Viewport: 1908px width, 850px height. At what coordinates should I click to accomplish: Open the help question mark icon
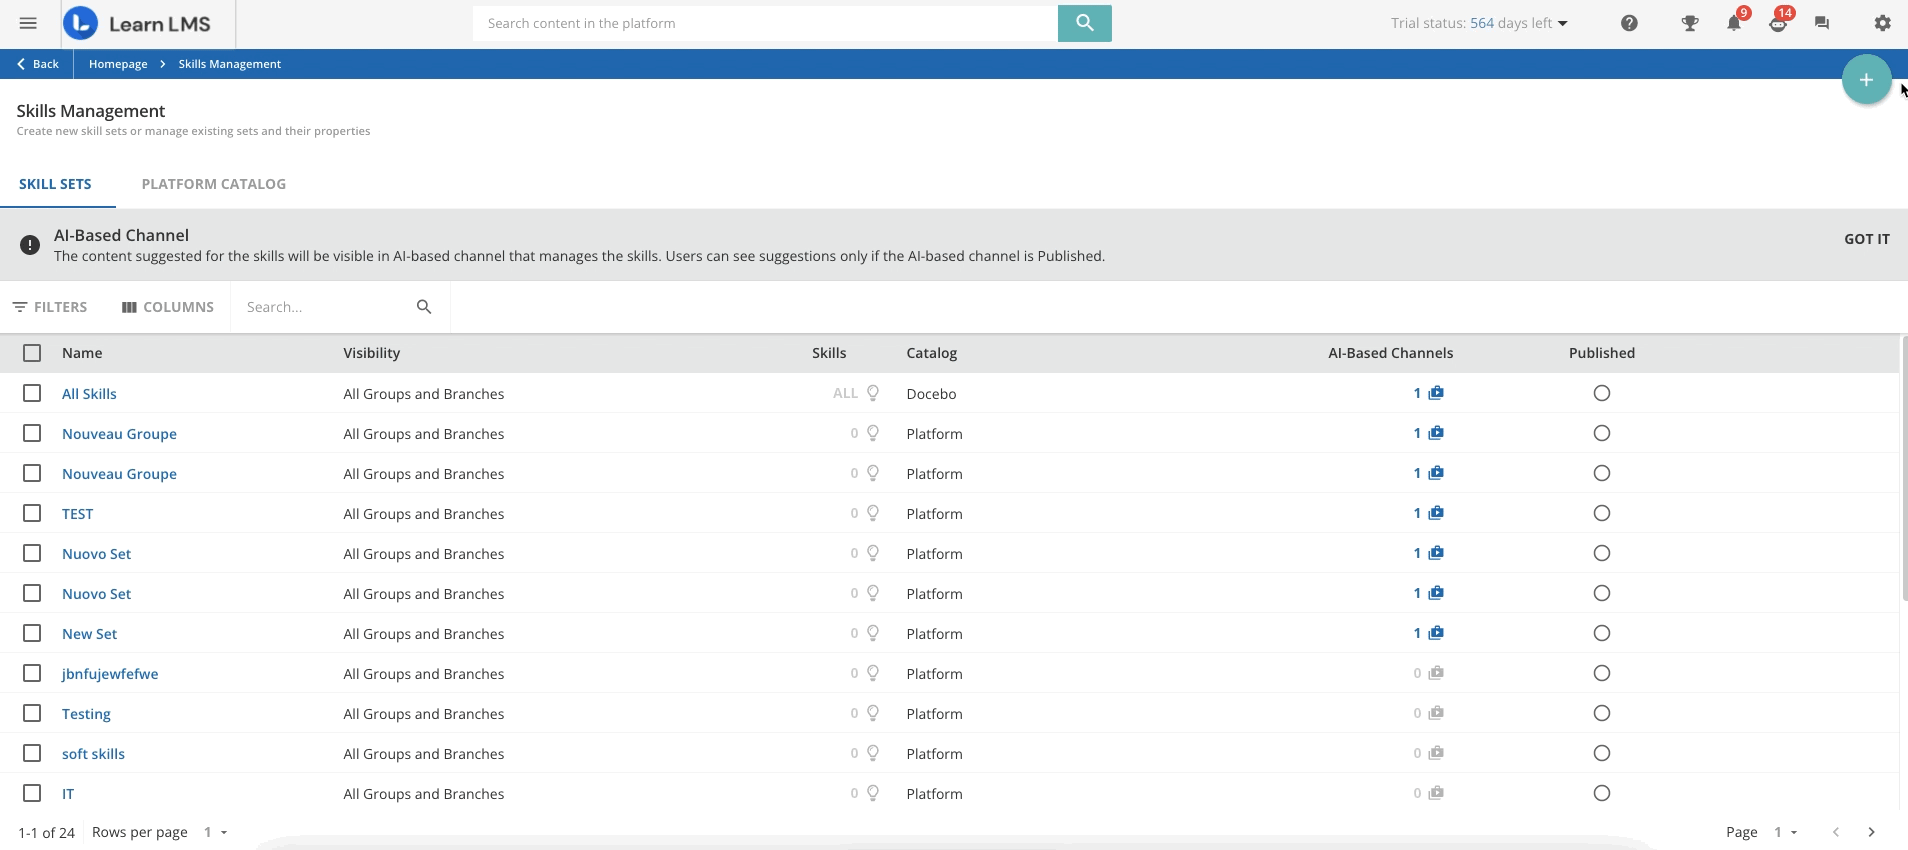1629,23
